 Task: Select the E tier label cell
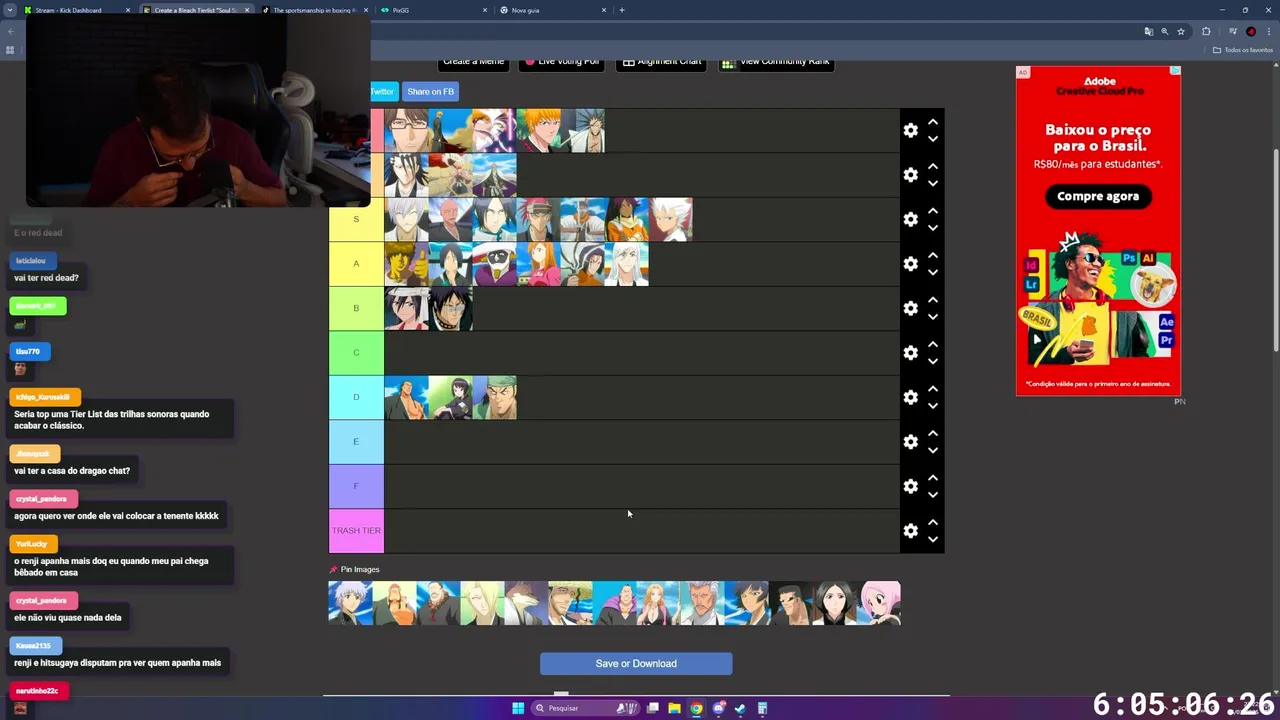[x=356, y=441]
